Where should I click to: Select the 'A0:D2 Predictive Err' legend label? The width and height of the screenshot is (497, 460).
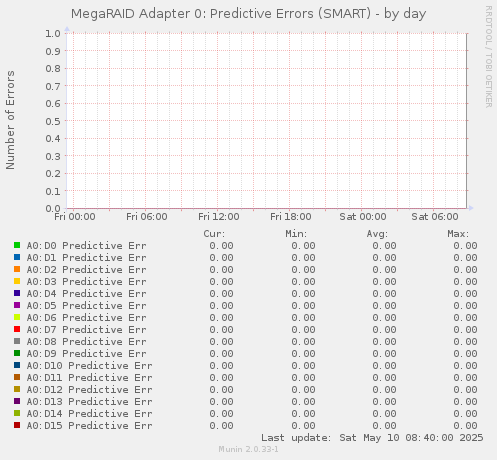[86, 270]
